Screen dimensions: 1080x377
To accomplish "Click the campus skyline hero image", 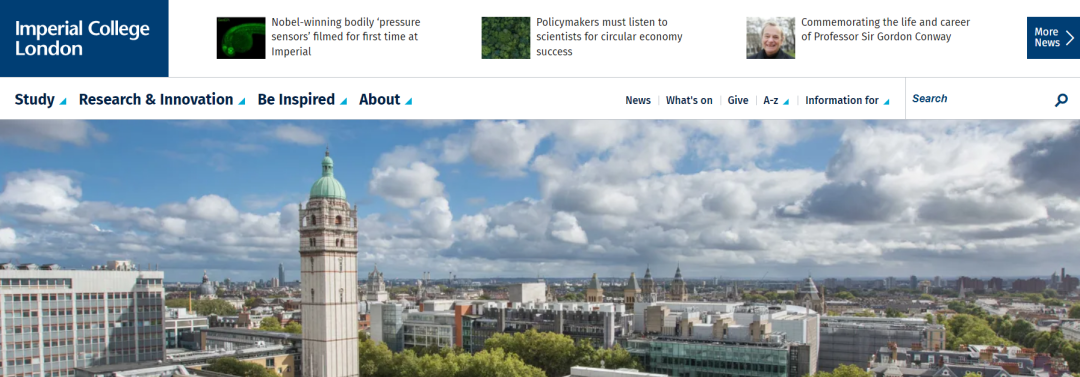I will [x=540, y=248].
